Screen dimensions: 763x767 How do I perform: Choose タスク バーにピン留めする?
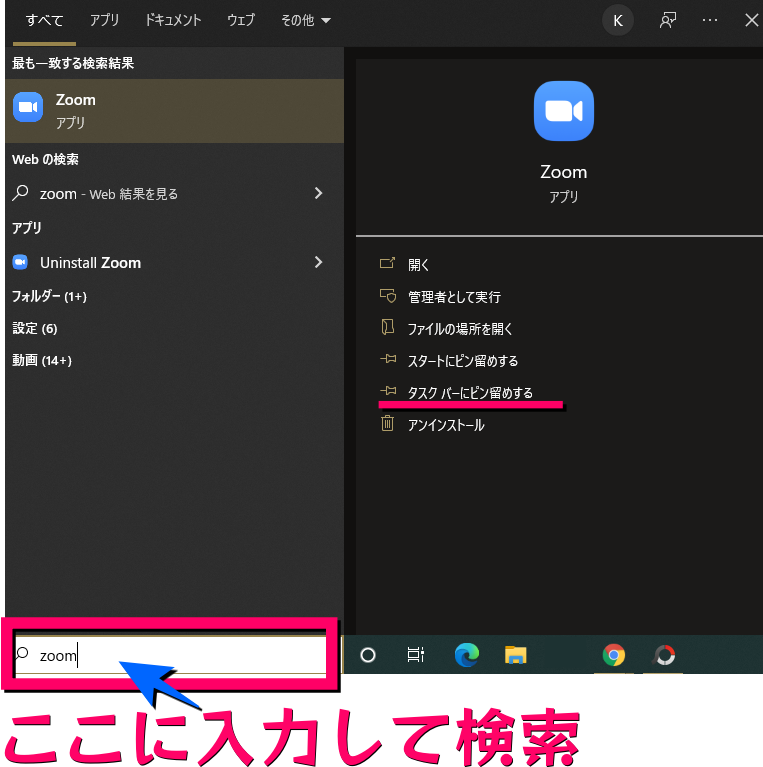click(x=471, y=393)
